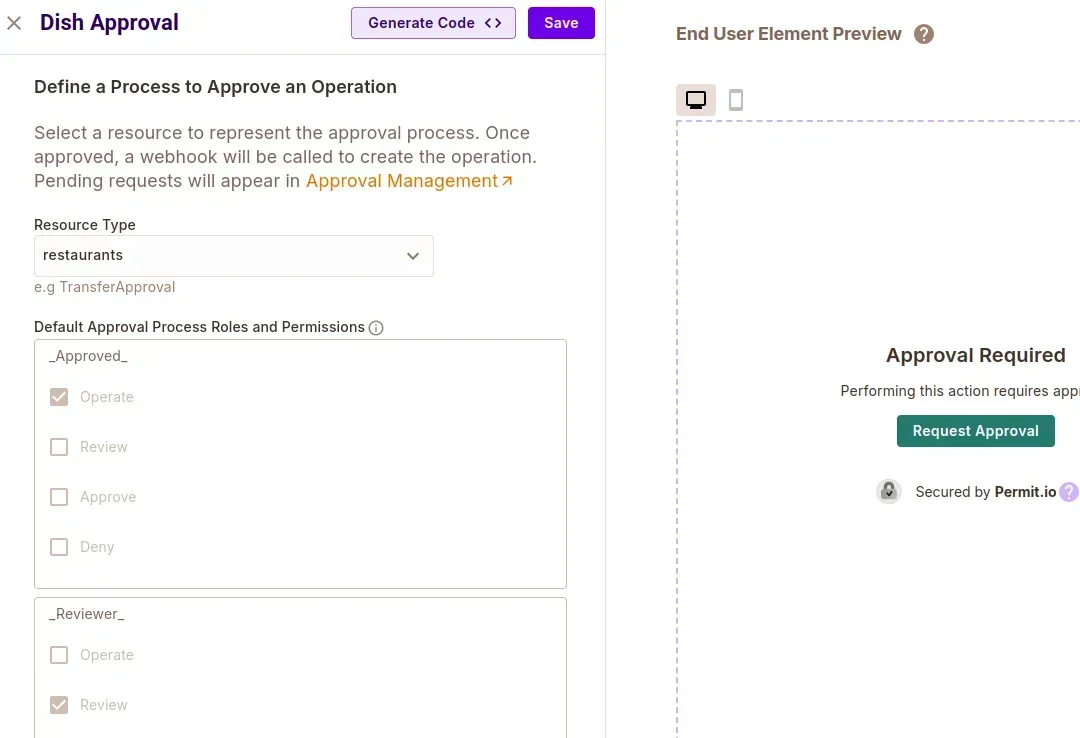Click help icon beside End User Element Preview
1080x738 pixels.
point(924,34)
